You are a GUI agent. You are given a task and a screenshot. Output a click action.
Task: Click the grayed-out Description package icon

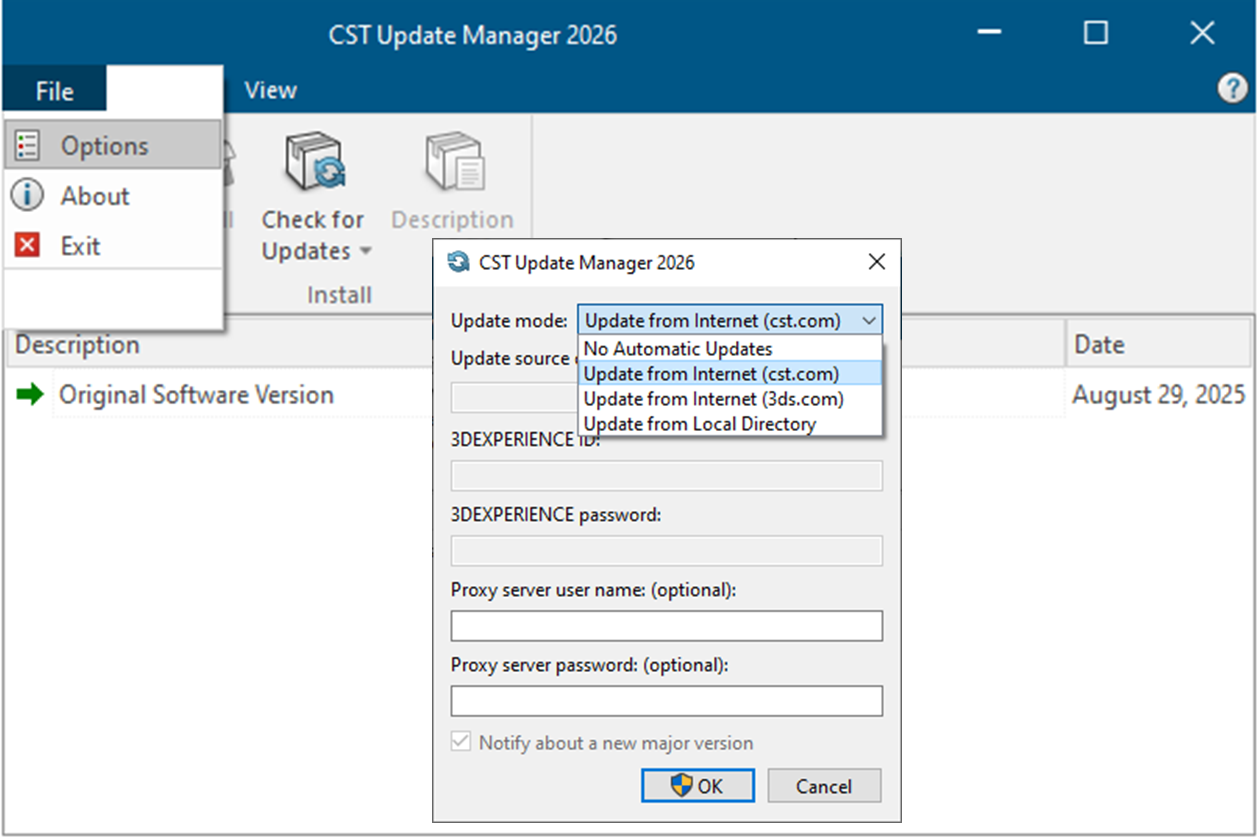(x=452, y=162)
